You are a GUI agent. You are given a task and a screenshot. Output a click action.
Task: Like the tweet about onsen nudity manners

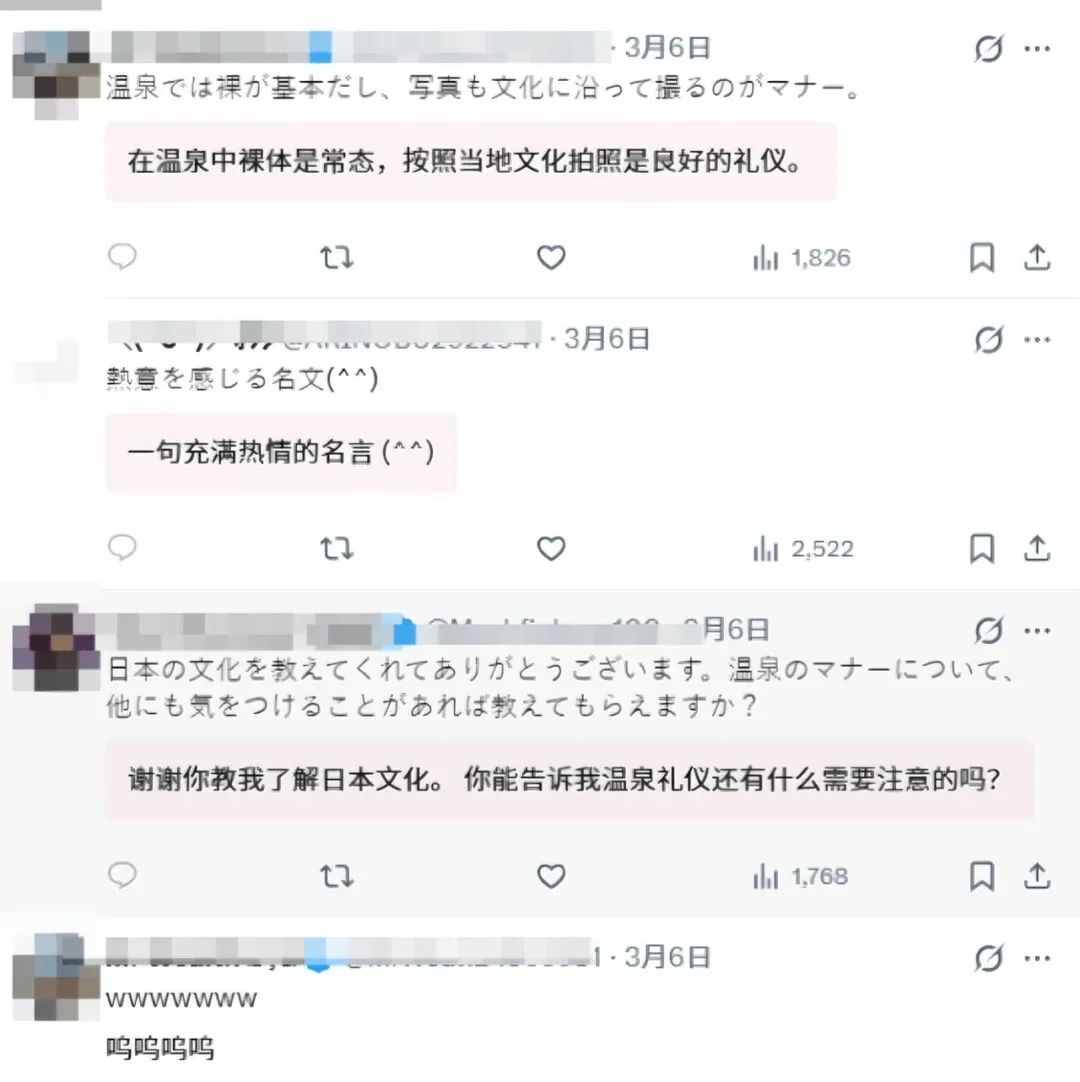[x=551, y=258]
